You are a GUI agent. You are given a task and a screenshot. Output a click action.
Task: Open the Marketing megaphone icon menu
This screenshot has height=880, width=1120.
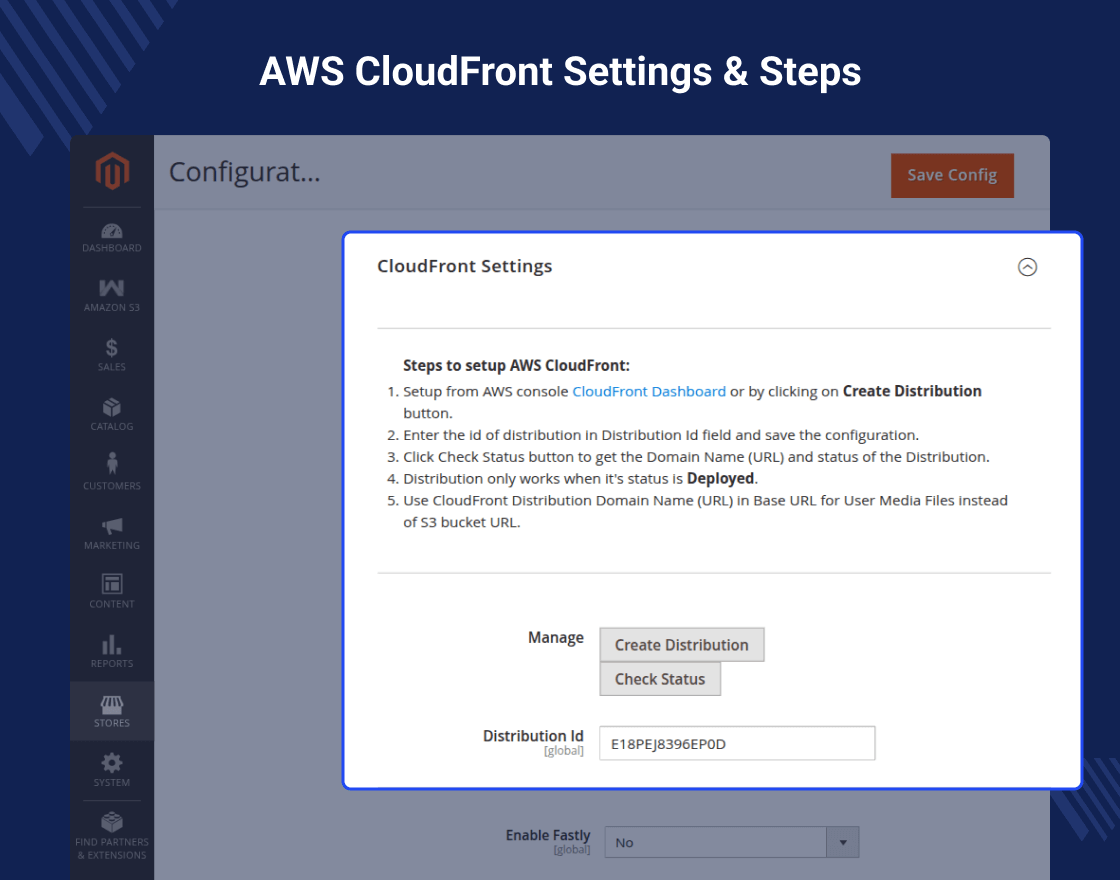[111, 533]
